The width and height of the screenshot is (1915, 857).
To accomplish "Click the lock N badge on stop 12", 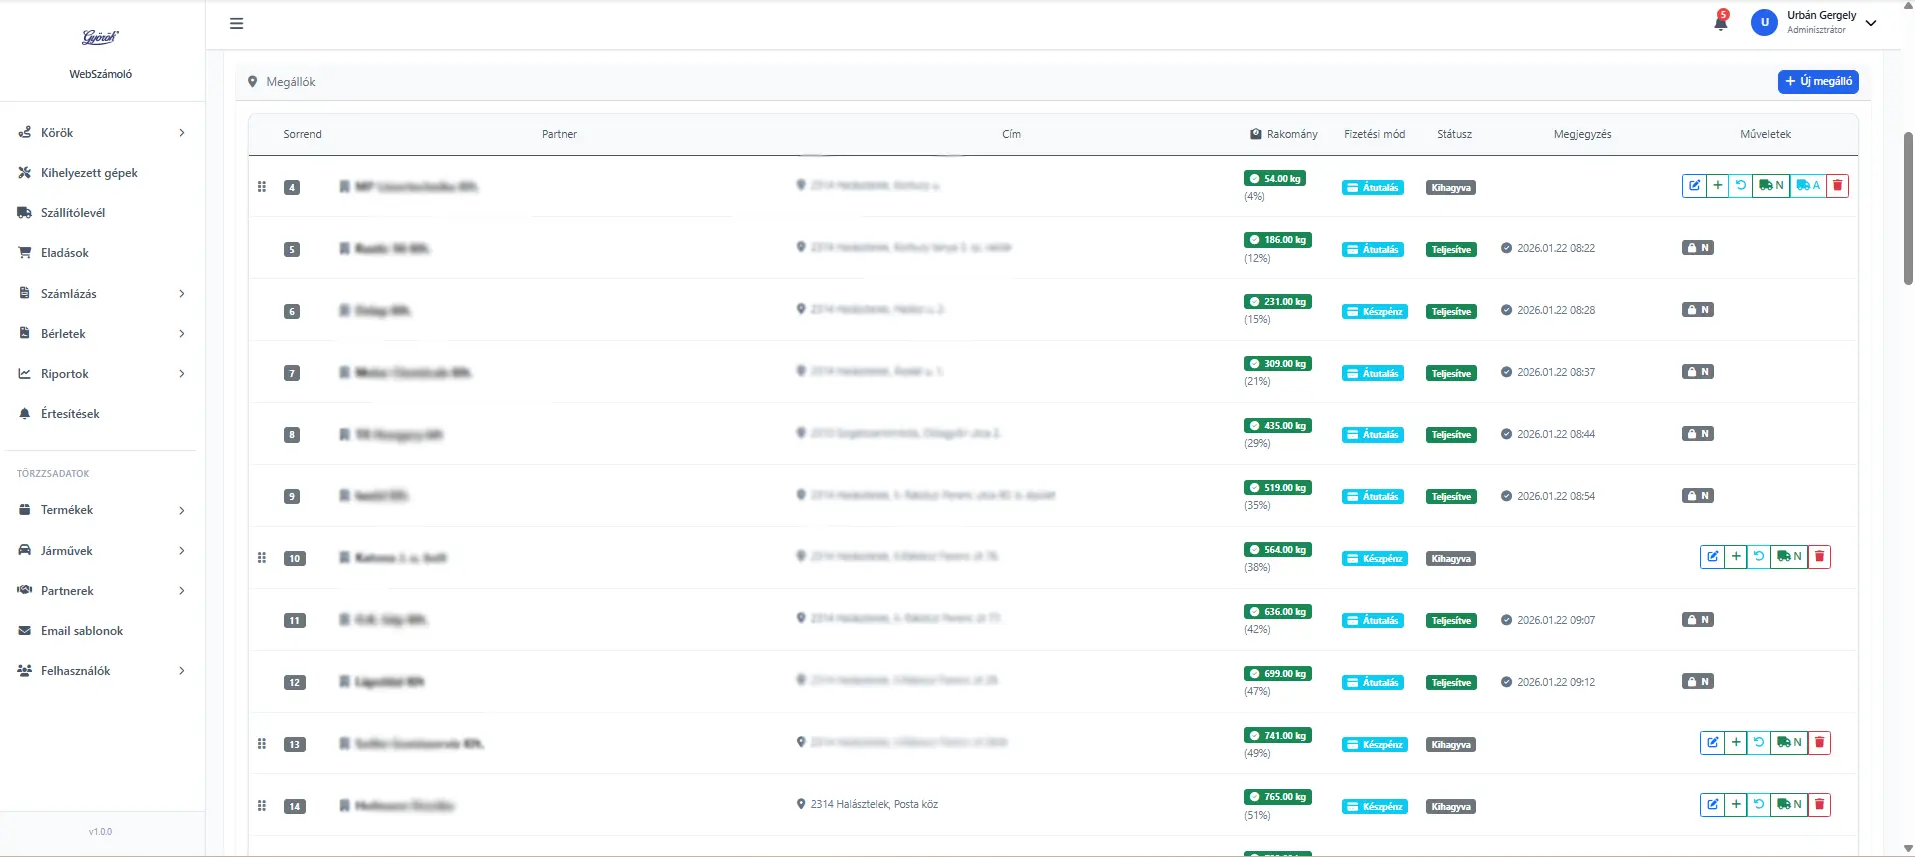I will click(x=1697, y=682).
